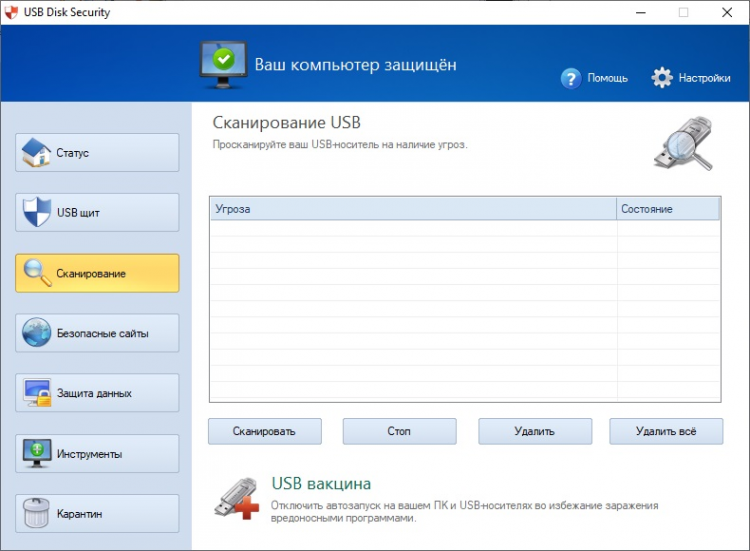Click the USB vaccine drive icon with red cross
750x551 pixels.
pos(237,498)
